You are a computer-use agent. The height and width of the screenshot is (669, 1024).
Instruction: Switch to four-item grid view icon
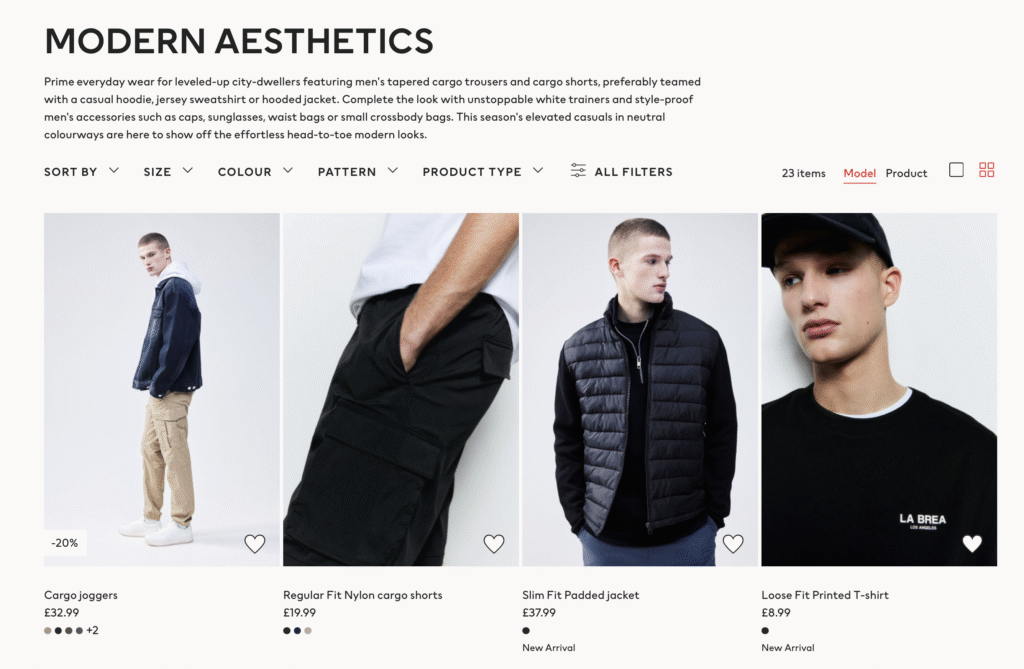pyautogui.click(x=987, y=170)
